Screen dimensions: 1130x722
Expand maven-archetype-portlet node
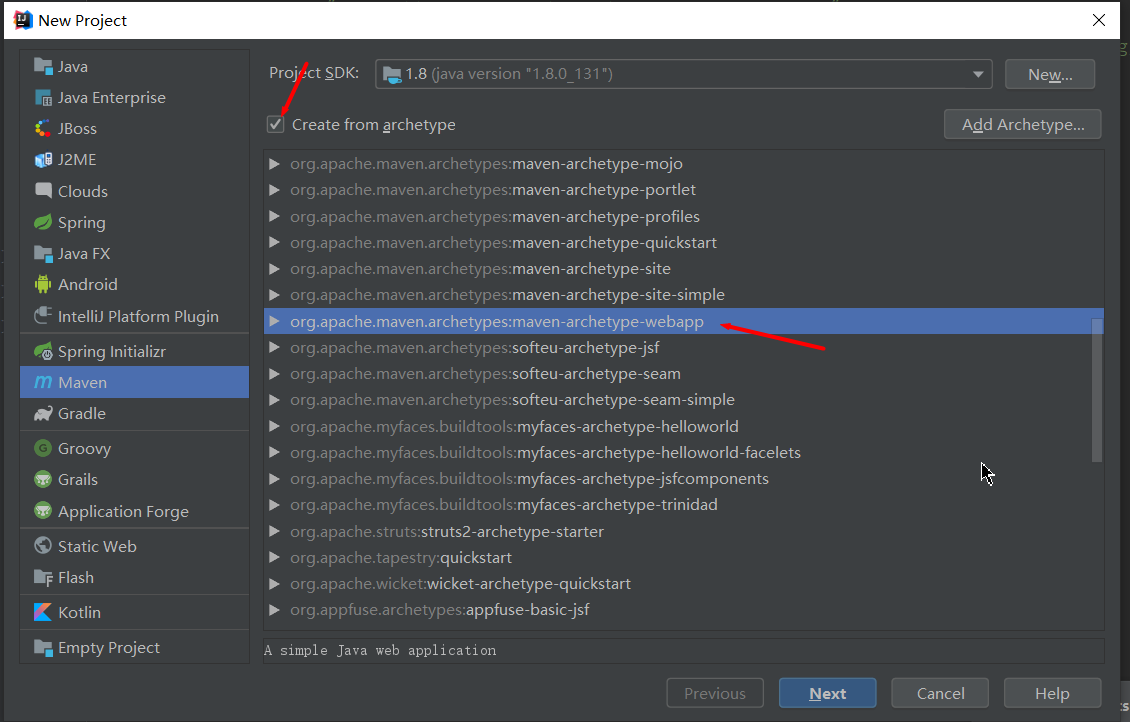(x=274, y=190)
